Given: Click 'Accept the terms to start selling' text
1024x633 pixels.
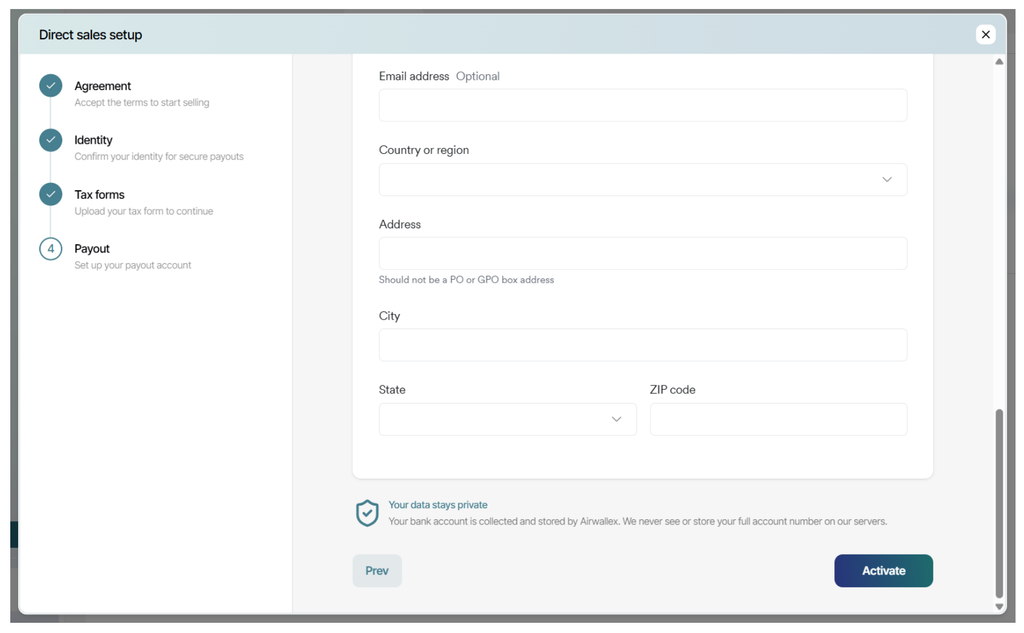Looking at the screenshot, I should [142, 103].
